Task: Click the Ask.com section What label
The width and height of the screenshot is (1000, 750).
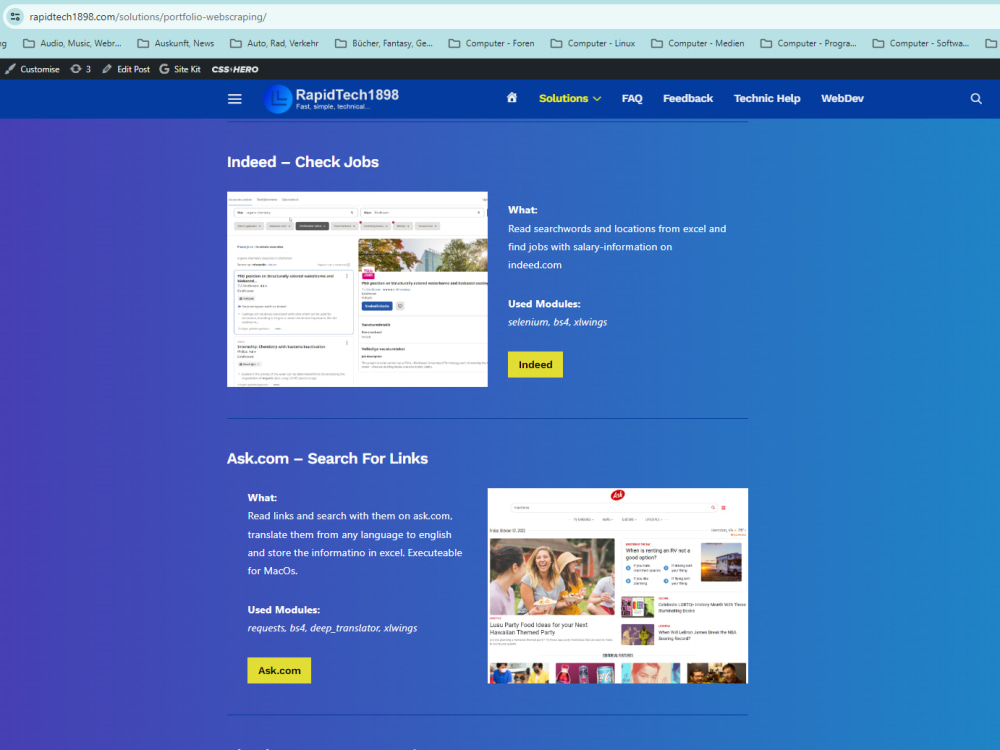Action: pyautogui.click(x=262, y=497)
